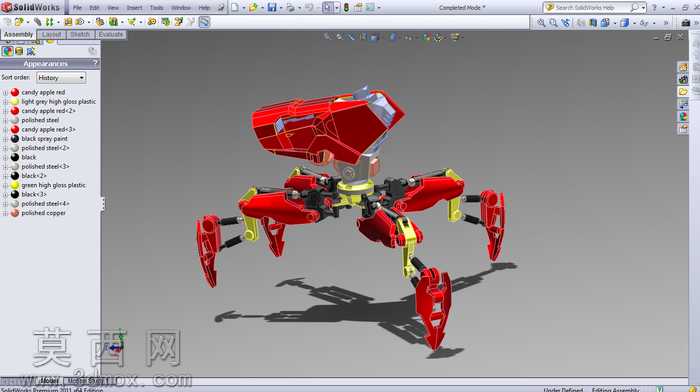700x392 pixels.
Task: Open the Scene, Lights and Cameras icon
Action: pyautogui.click(x=31, y=51)
